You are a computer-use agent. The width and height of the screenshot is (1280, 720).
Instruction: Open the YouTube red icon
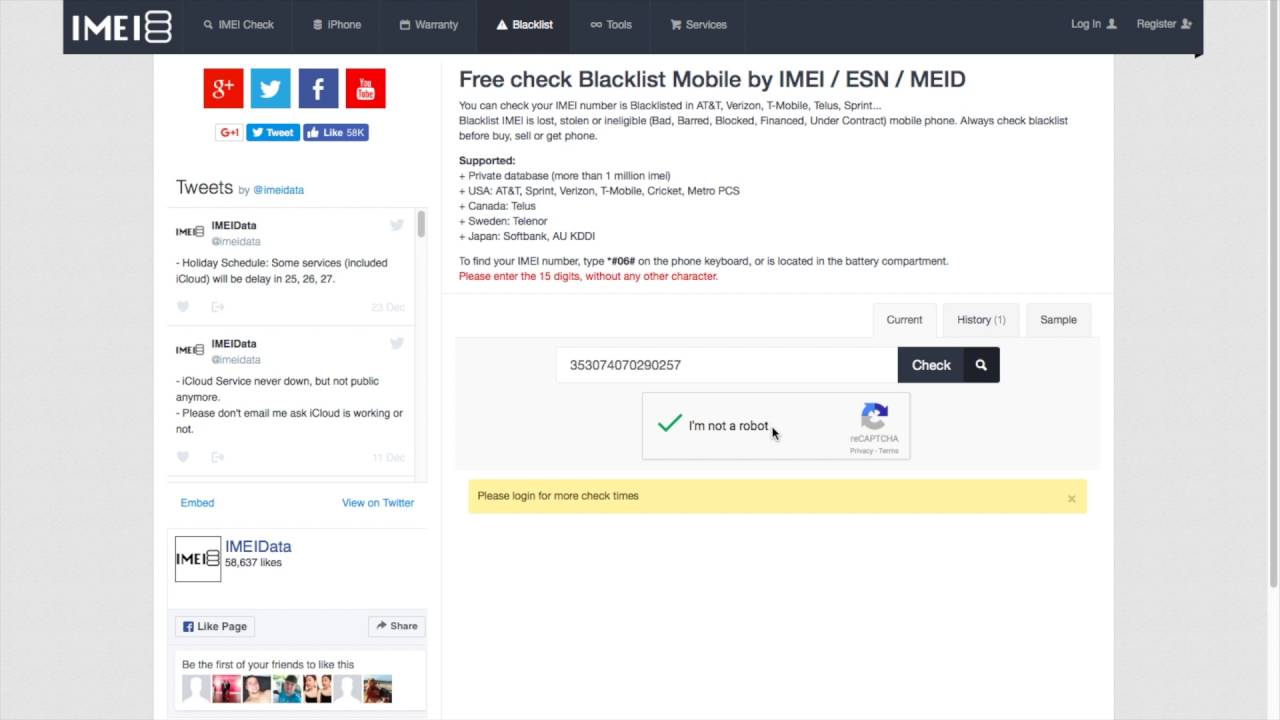click(365, 88)
